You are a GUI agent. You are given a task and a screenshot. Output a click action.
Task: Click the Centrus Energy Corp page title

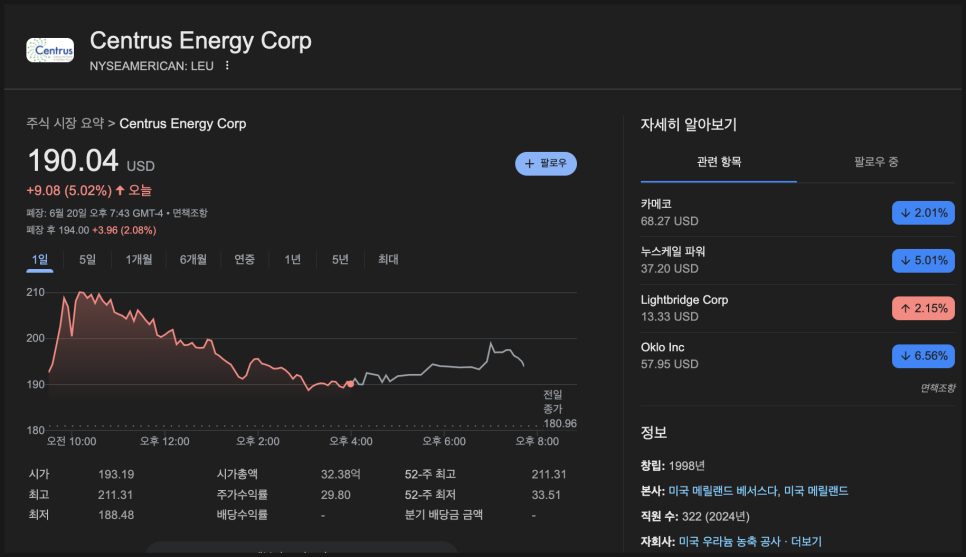click(x=201, y=41)
